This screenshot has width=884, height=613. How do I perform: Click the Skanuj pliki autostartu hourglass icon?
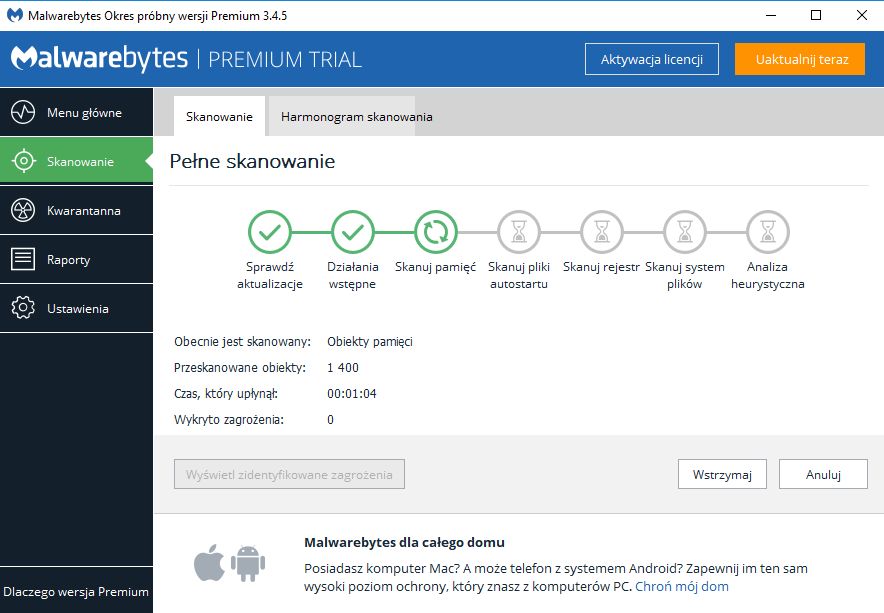pyautogui.click(x=519, y=232)
